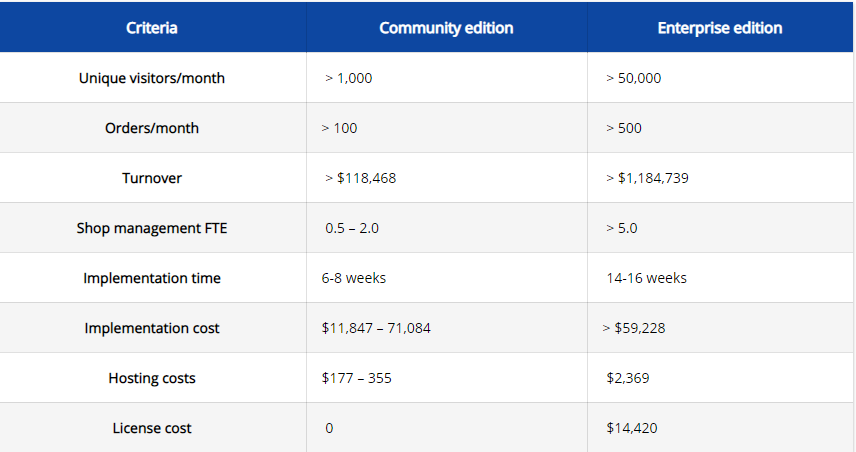856x452 pixels.
Task: Click the Turnover row label
Action: 152,178
